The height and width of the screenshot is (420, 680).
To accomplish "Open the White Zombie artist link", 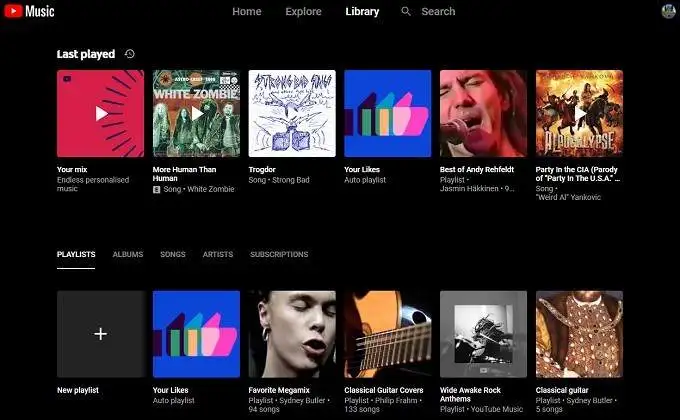I will 211,189.
